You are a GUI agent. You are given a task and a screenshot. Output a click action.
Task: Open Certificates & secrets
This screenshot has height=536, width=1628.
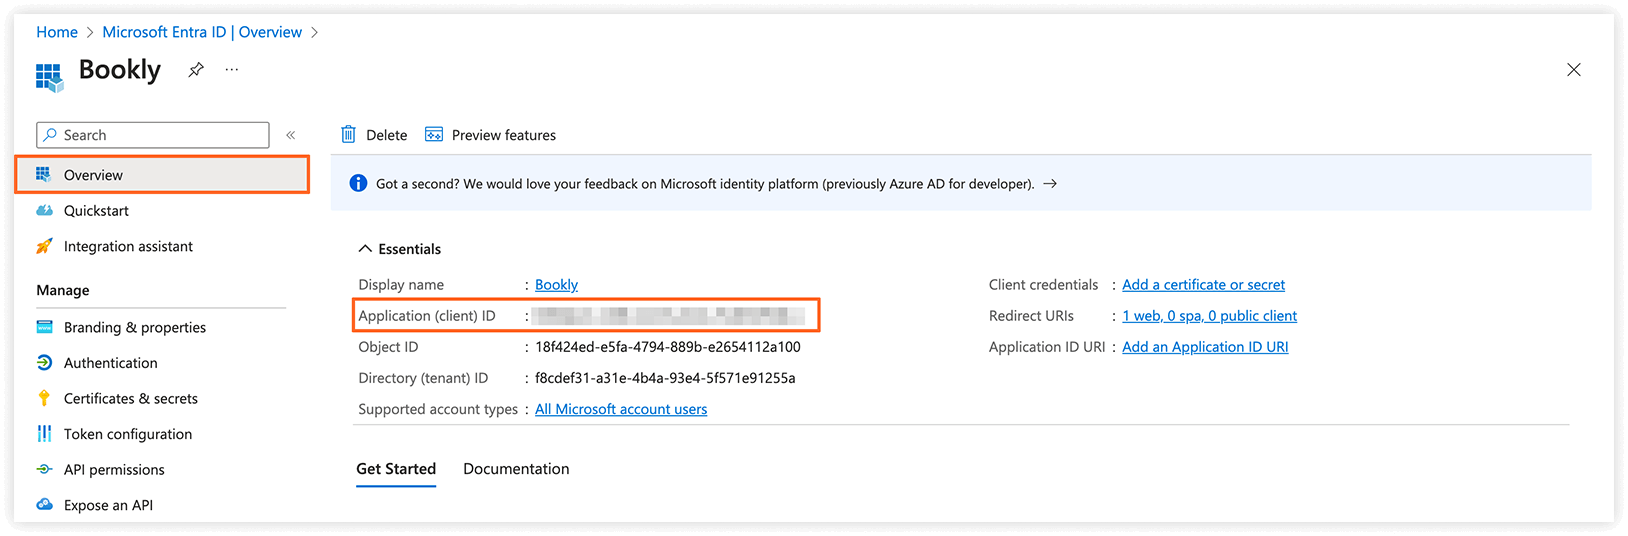[x=131, y=398]
